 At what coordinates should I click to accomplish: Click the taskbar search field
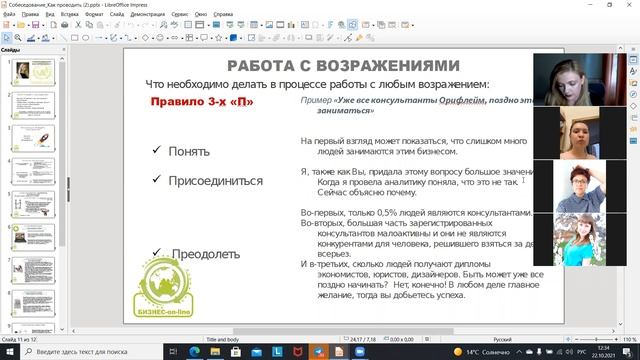tap(91, 351)
